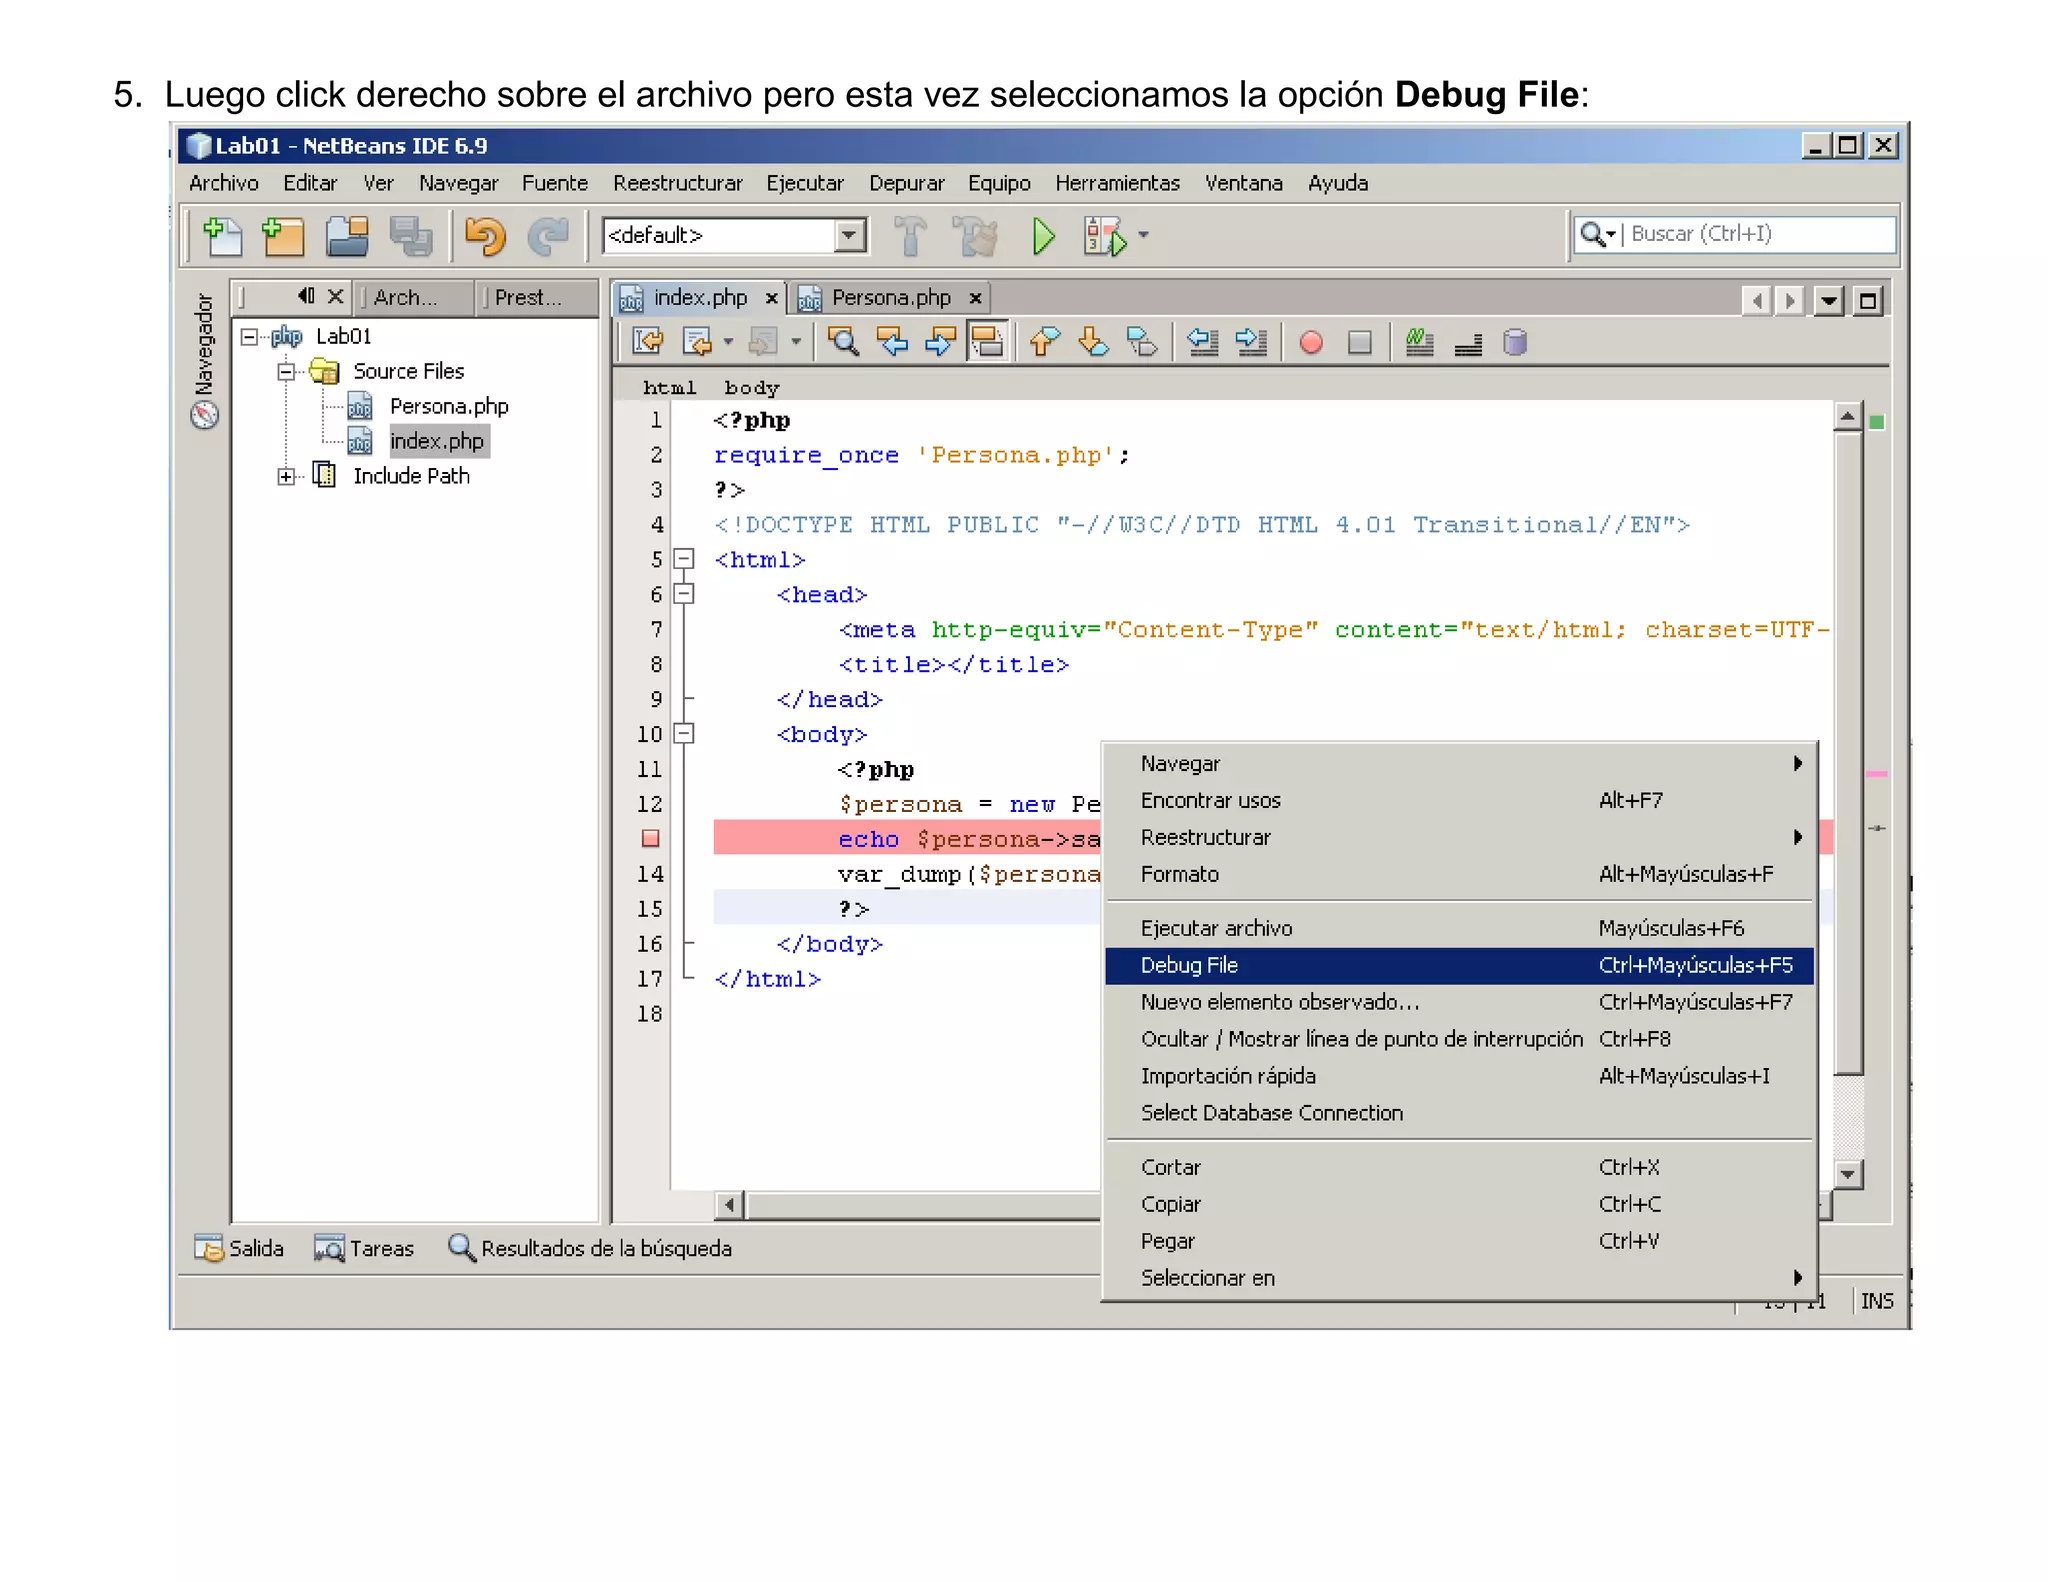Open the Depurar menu
Viewport: 2048px width, 1582px height.
[906, 183]
